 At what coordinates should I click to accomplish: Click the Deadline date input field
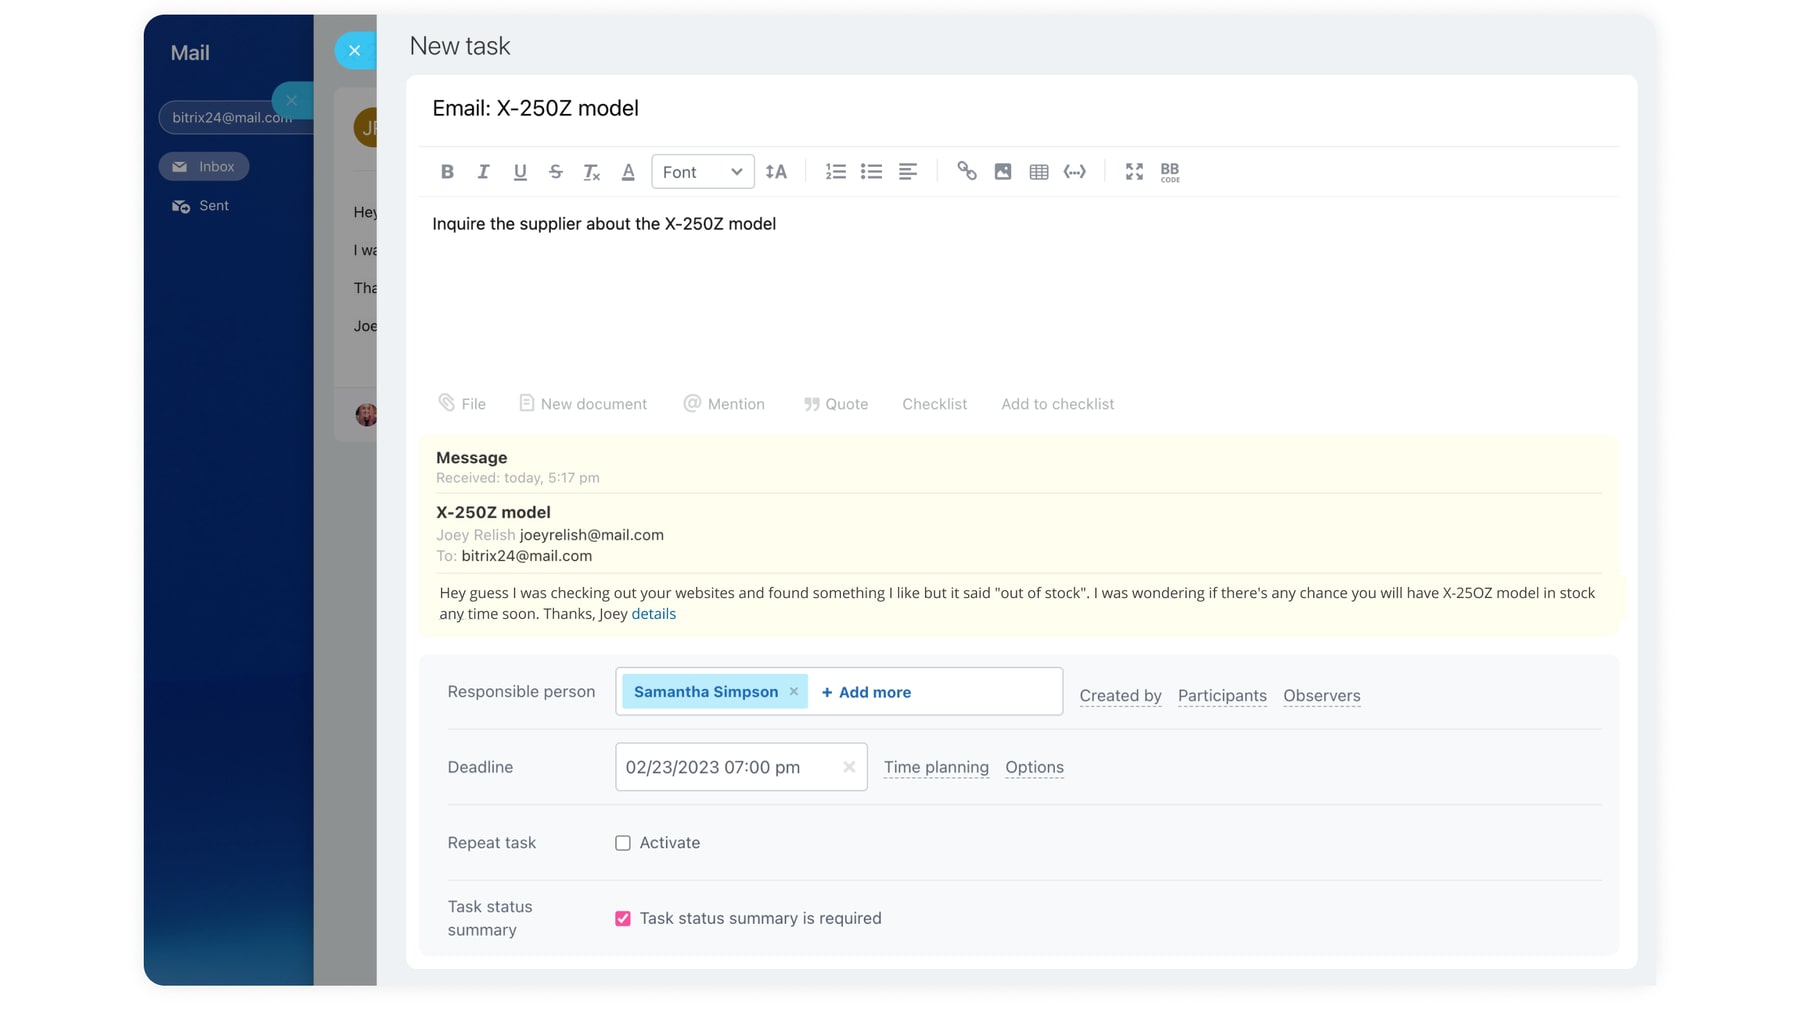726,767
